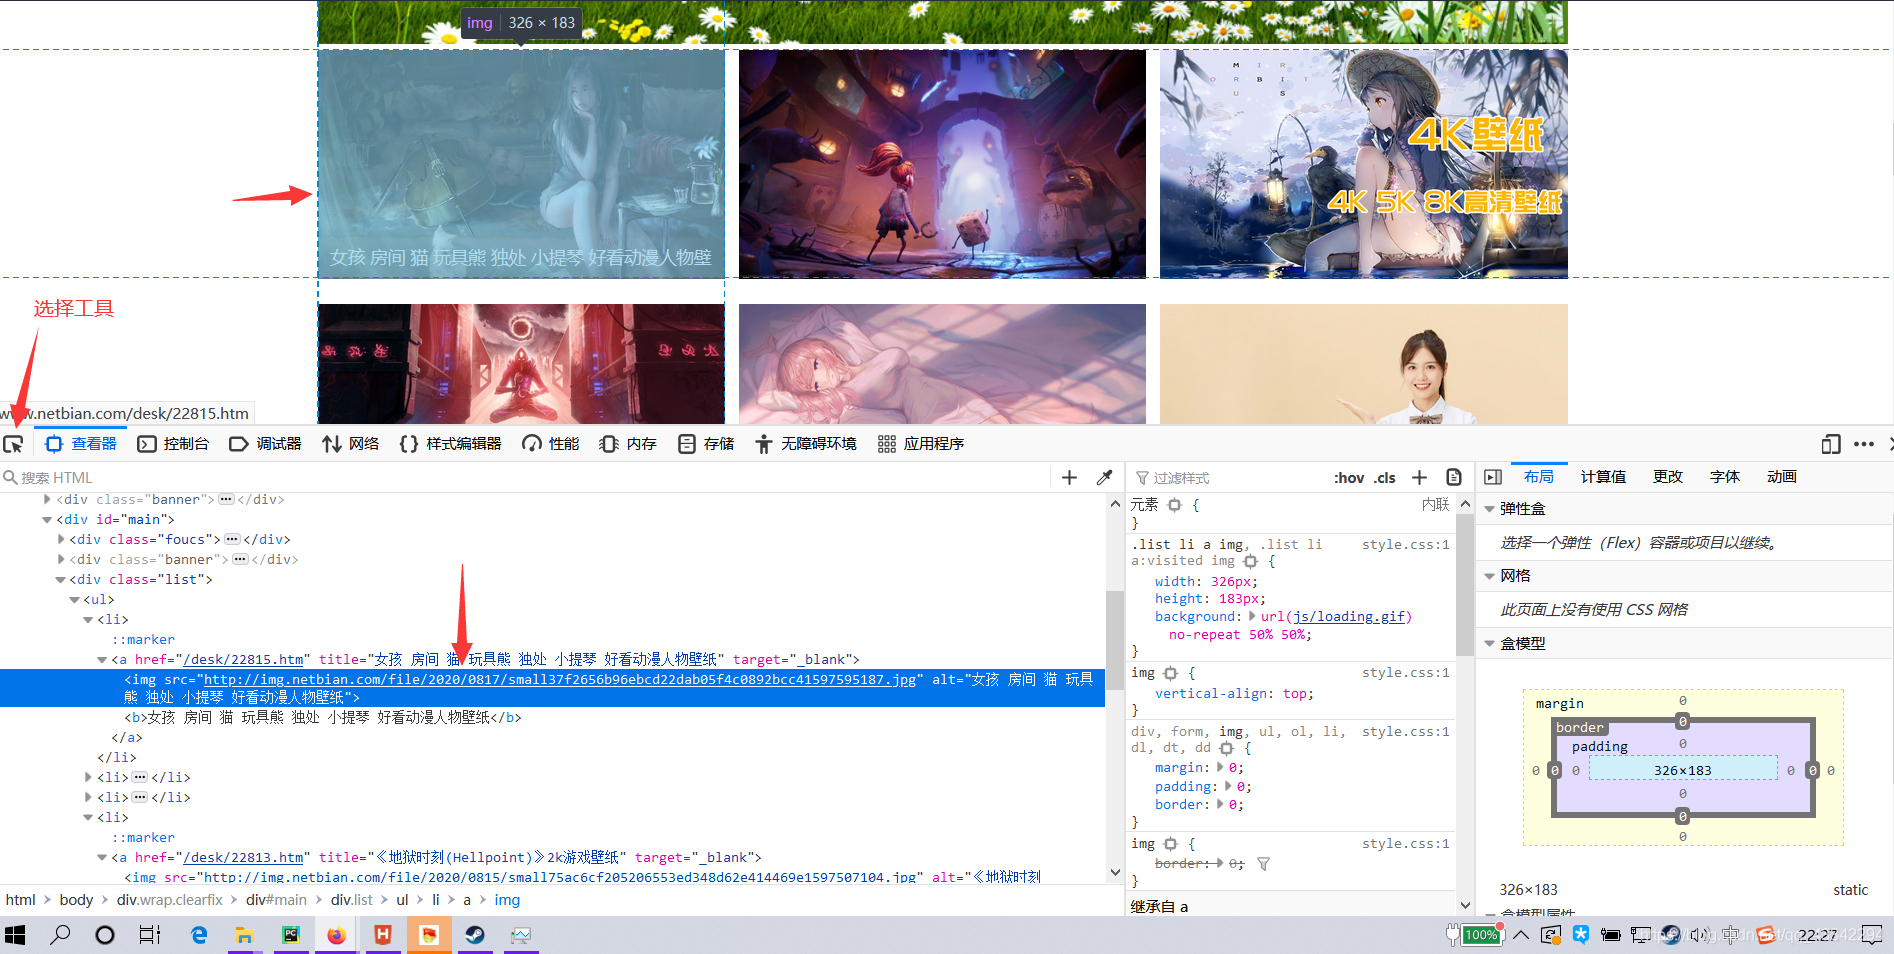Switch to the 调试器 debugger tab
This screenshot has width=1894, height=954.
tap(265, 444)
